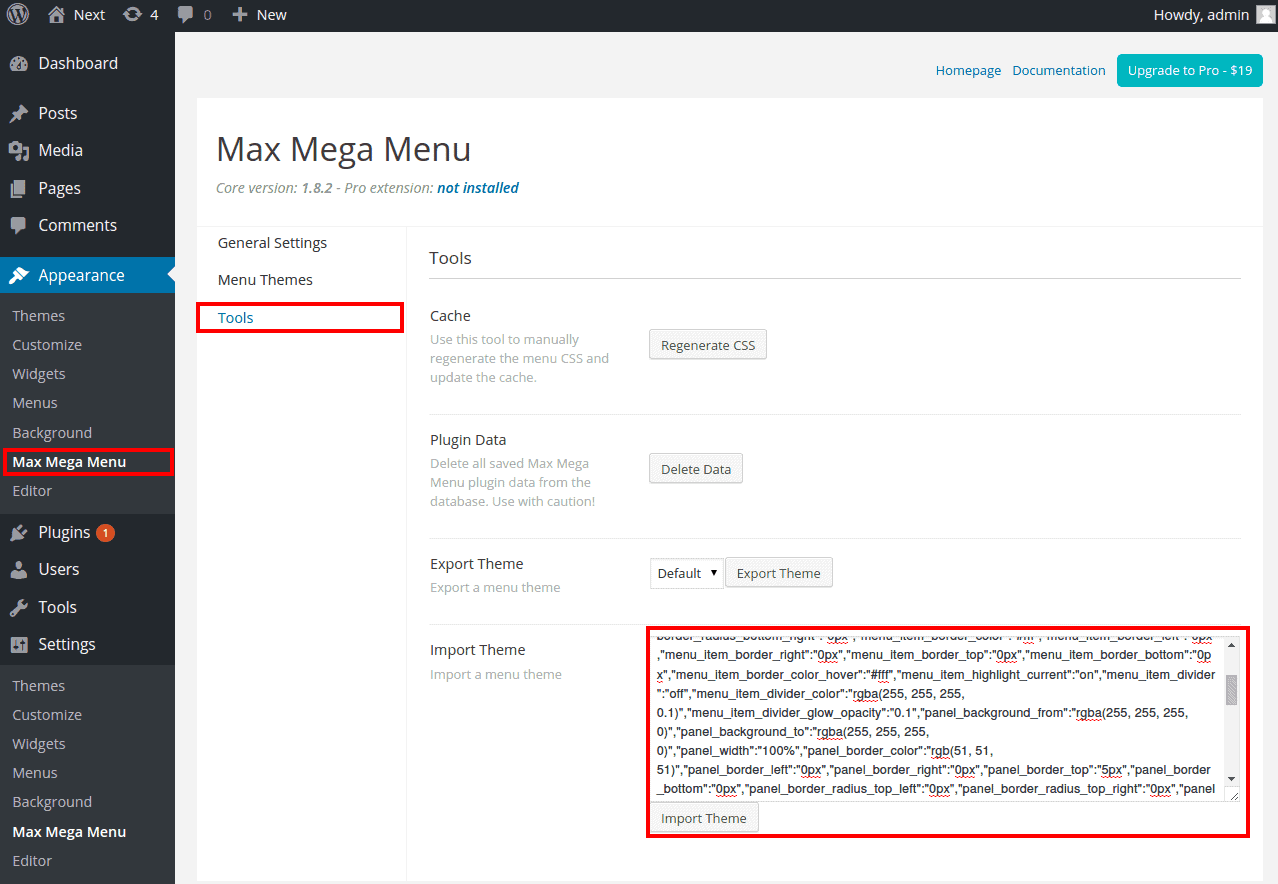Click the Plugins plug icon
1278x884 pixels.
(19, 533)
